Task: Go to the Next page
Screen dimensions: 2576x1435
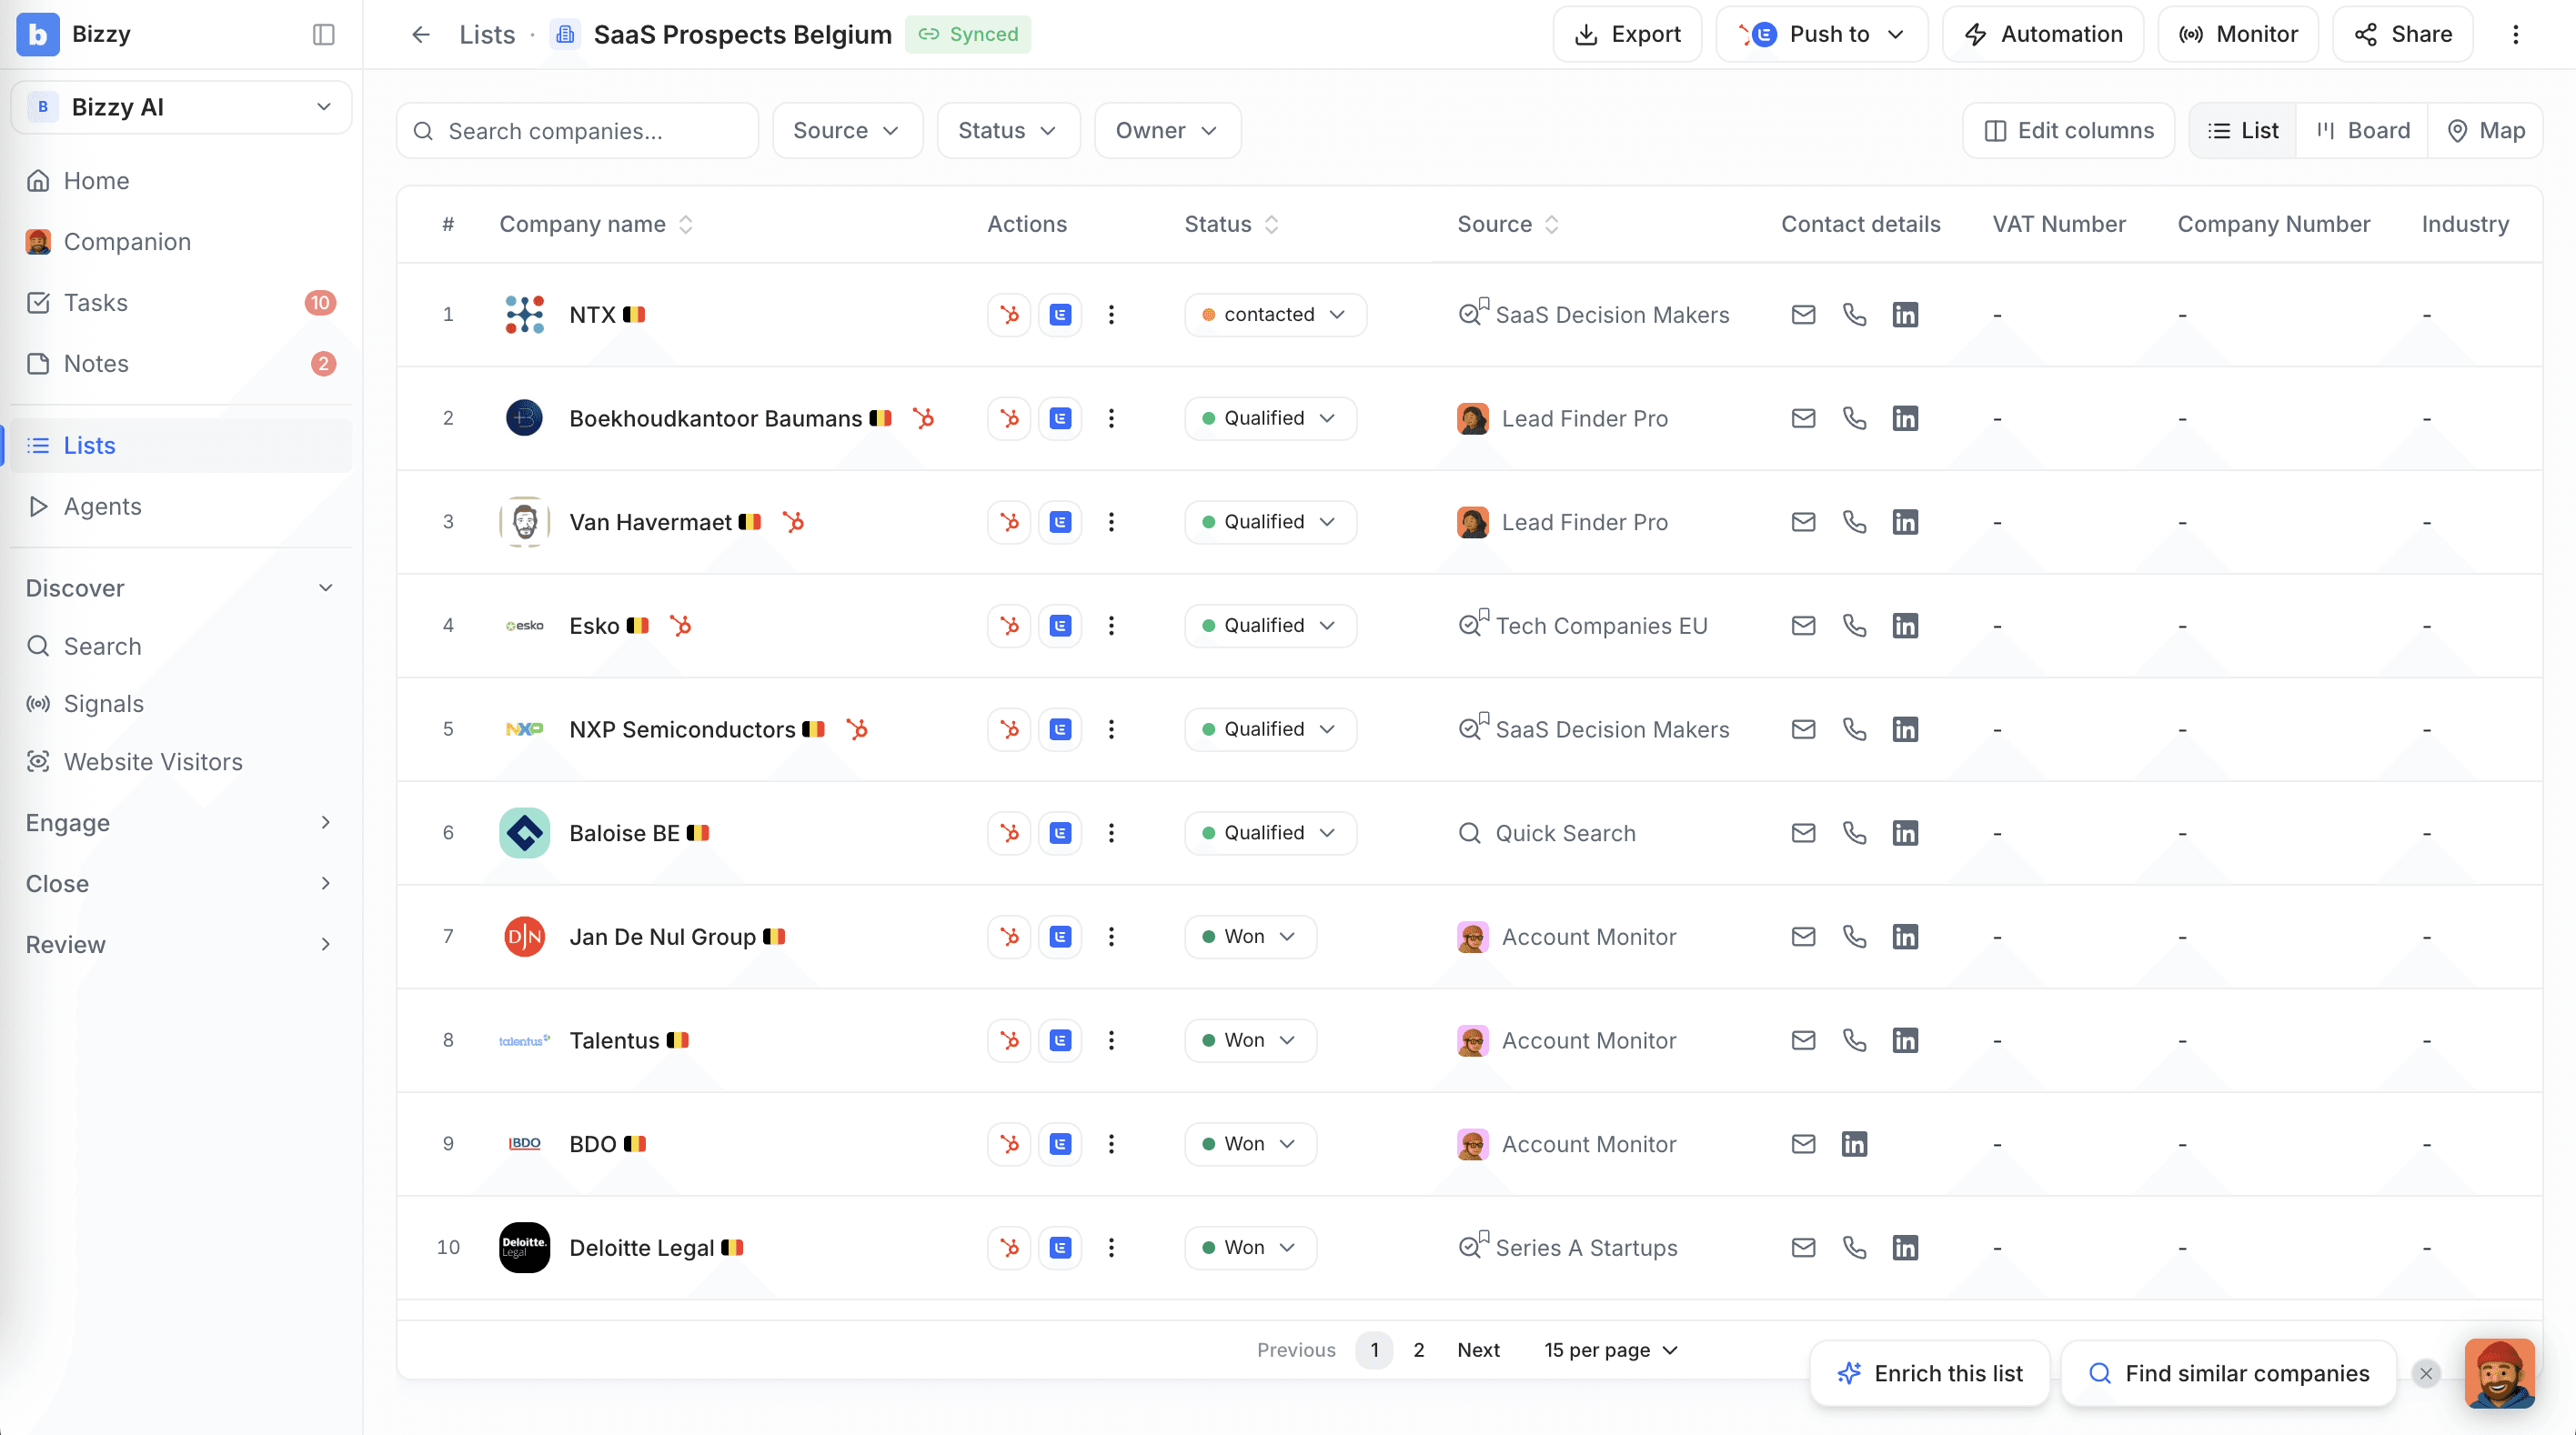Action: [x=1478, y=1350]
